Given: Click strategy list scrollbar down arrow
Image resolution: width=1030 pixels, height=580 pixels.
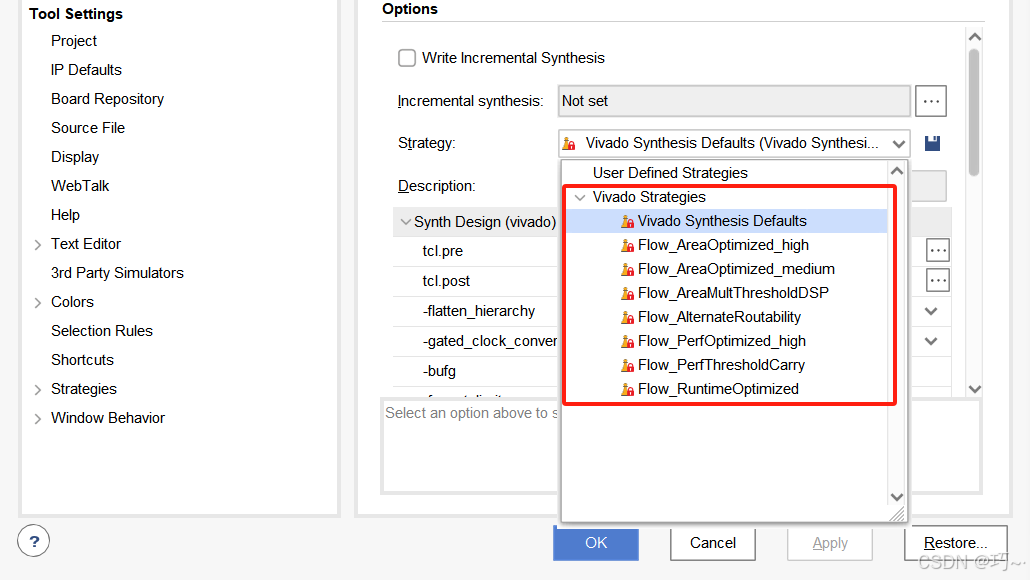Looking at the screenshot, I should [x=897, y=497].
